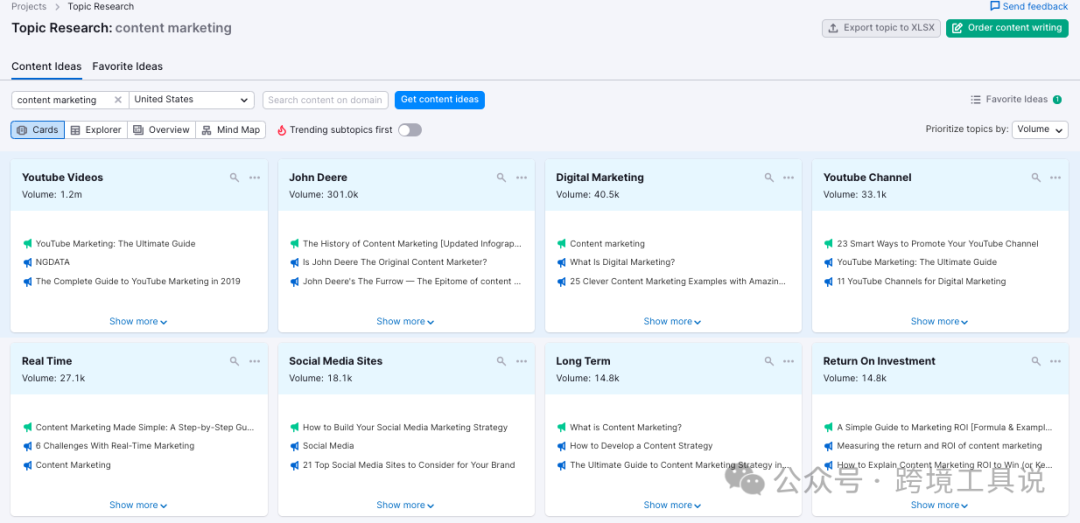
Task: Click megaphone icon beside '6 Challenges With Real-Time Marketing'
Action: 28,446
